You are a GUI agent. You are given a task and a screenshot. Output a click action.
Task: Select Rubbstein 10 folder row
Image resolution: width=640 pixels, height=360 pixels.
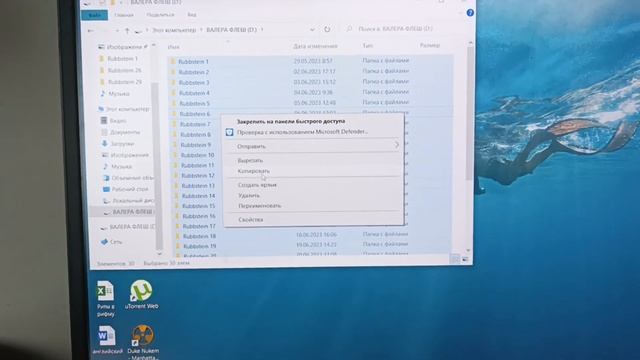click(x=197, y=155)
